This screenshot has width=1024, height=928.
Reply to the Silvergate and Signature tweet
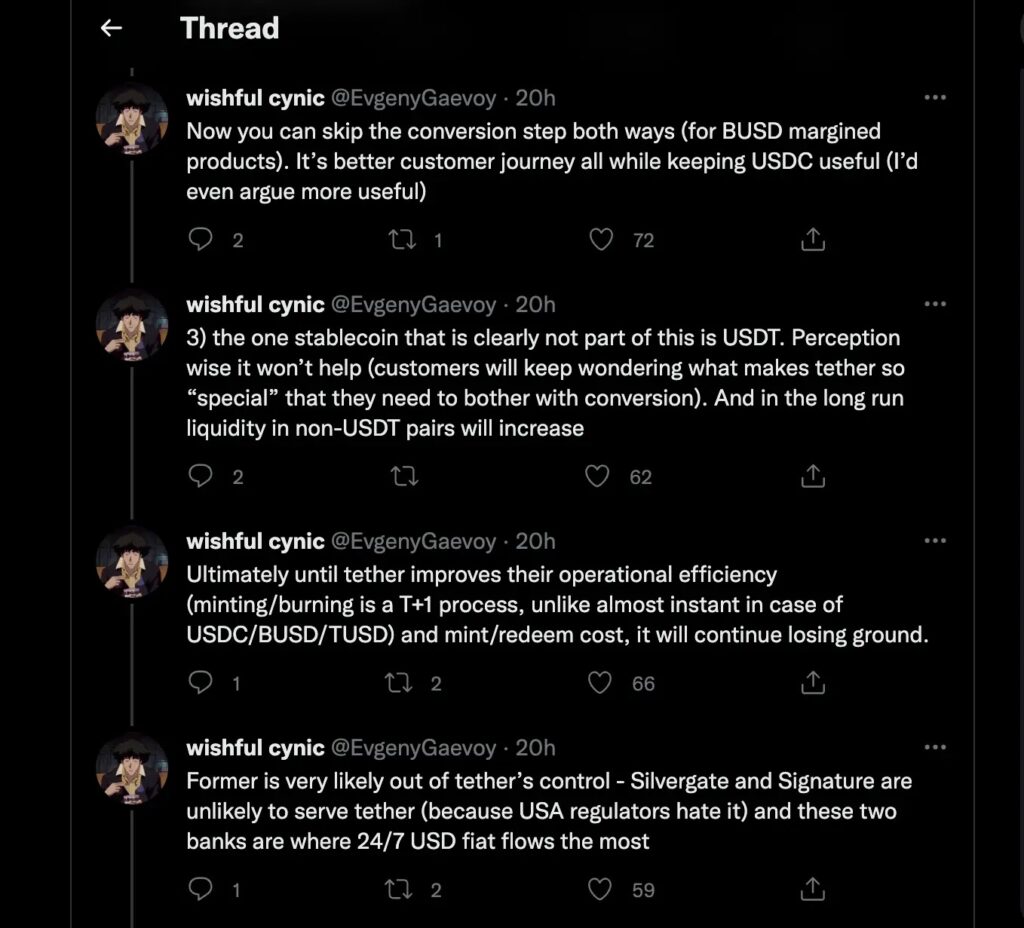pos(201,889)
